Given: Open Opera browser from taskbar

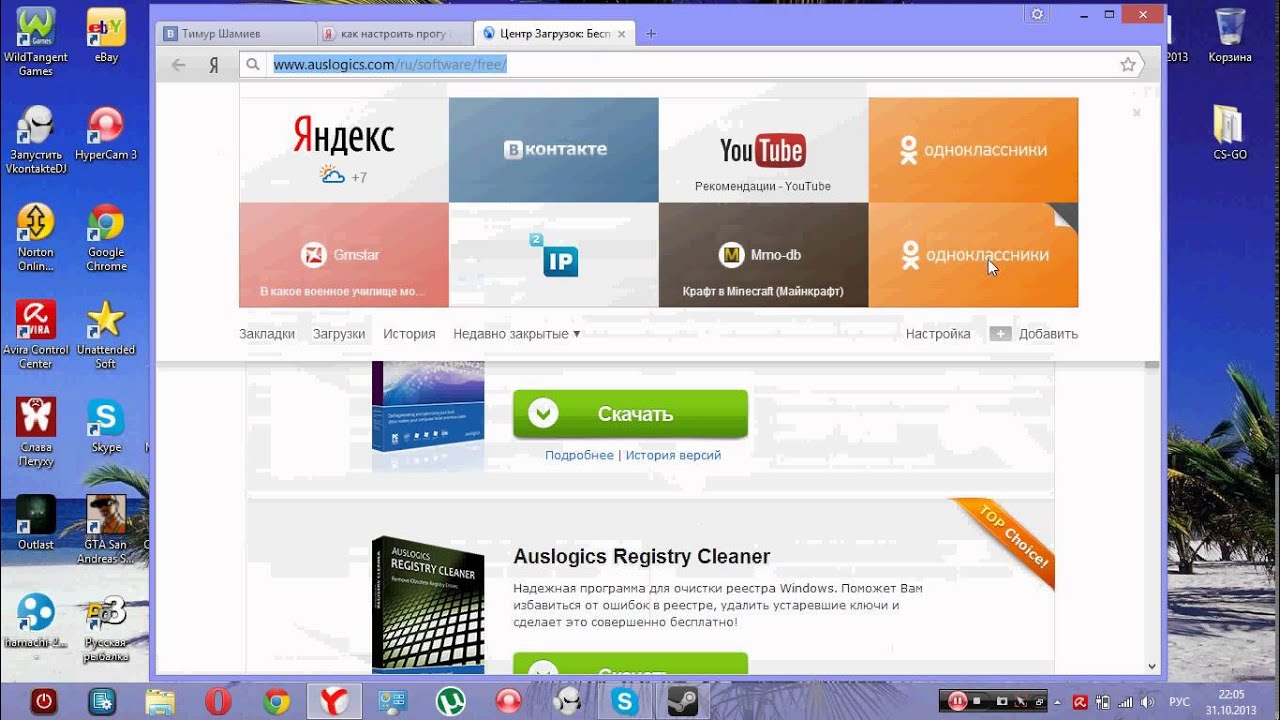Looking at the screenshot, I should pyautogui.click(x=218, y=701).
